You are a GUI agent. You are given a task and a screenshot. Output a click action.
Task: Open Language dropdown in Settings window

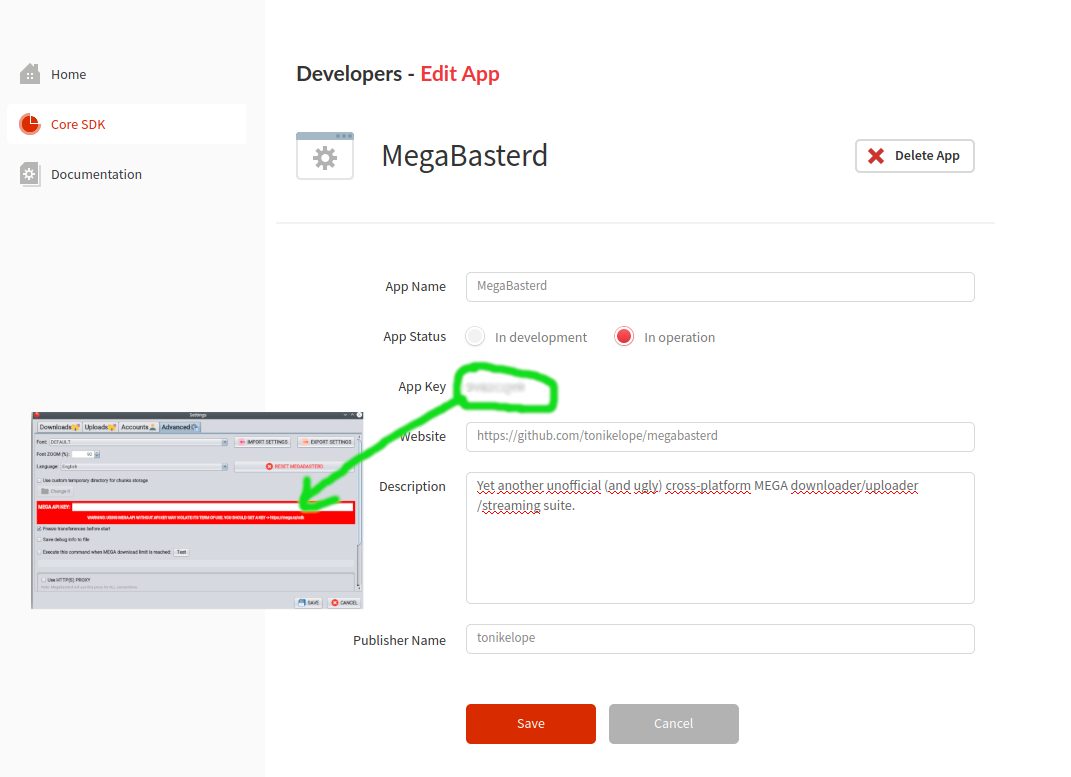pyautogui.click(x=144, y=466)
